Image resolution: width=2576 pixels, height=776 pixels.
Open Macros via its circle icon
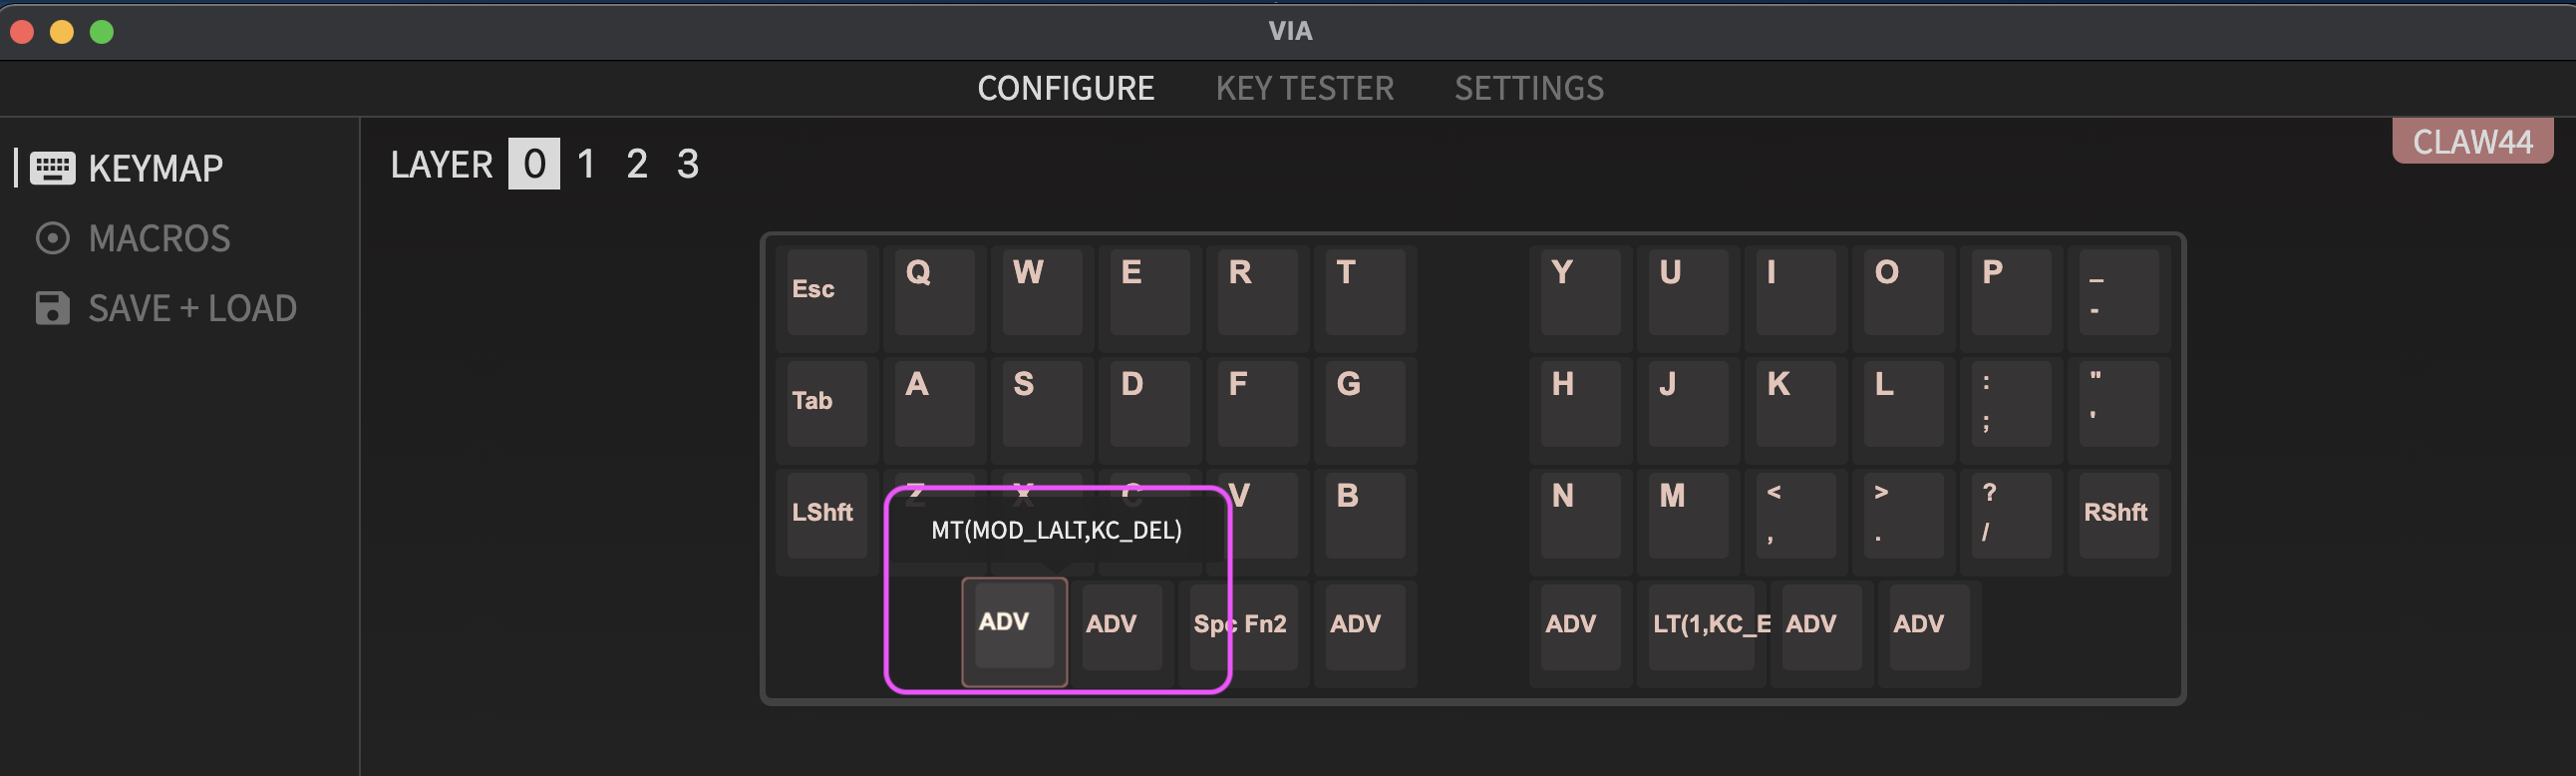coord(52,238)
